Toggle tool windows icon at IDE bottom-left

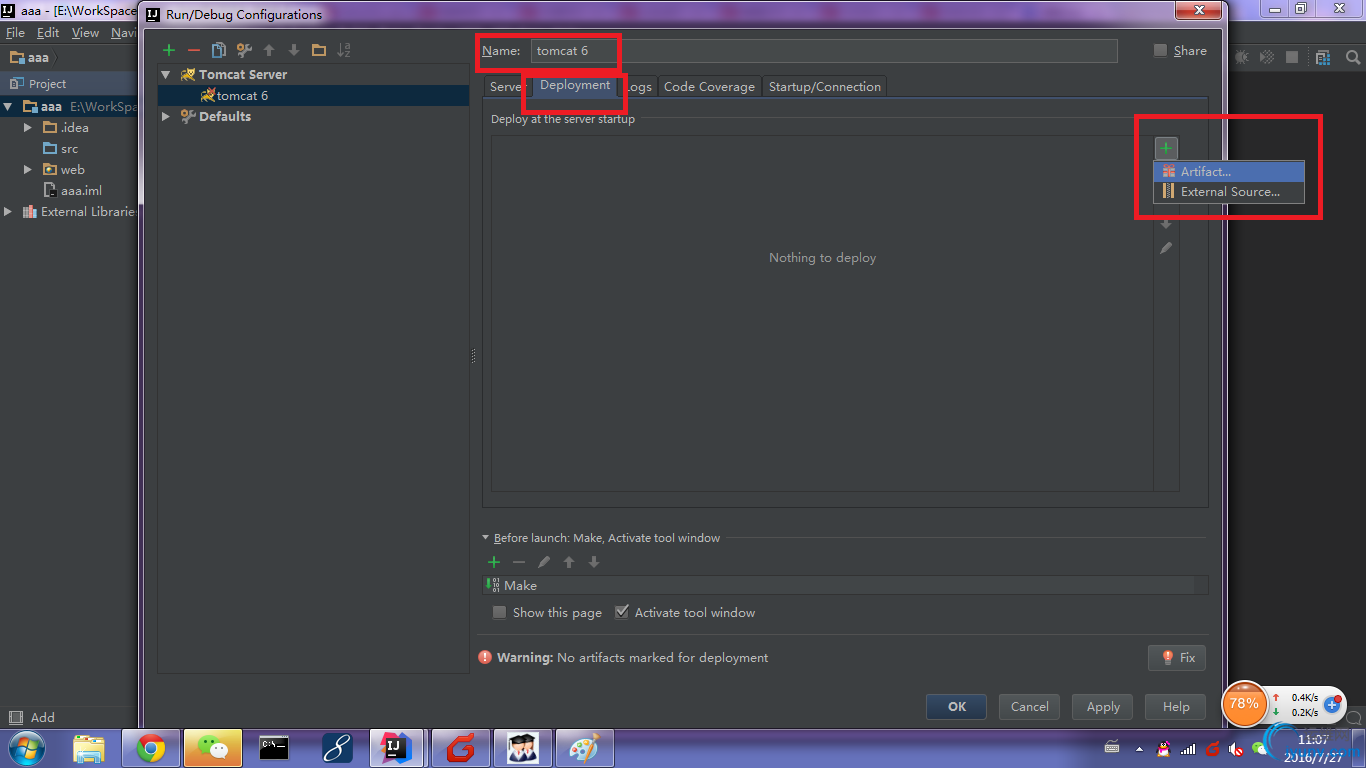click(x=15, y=717)
